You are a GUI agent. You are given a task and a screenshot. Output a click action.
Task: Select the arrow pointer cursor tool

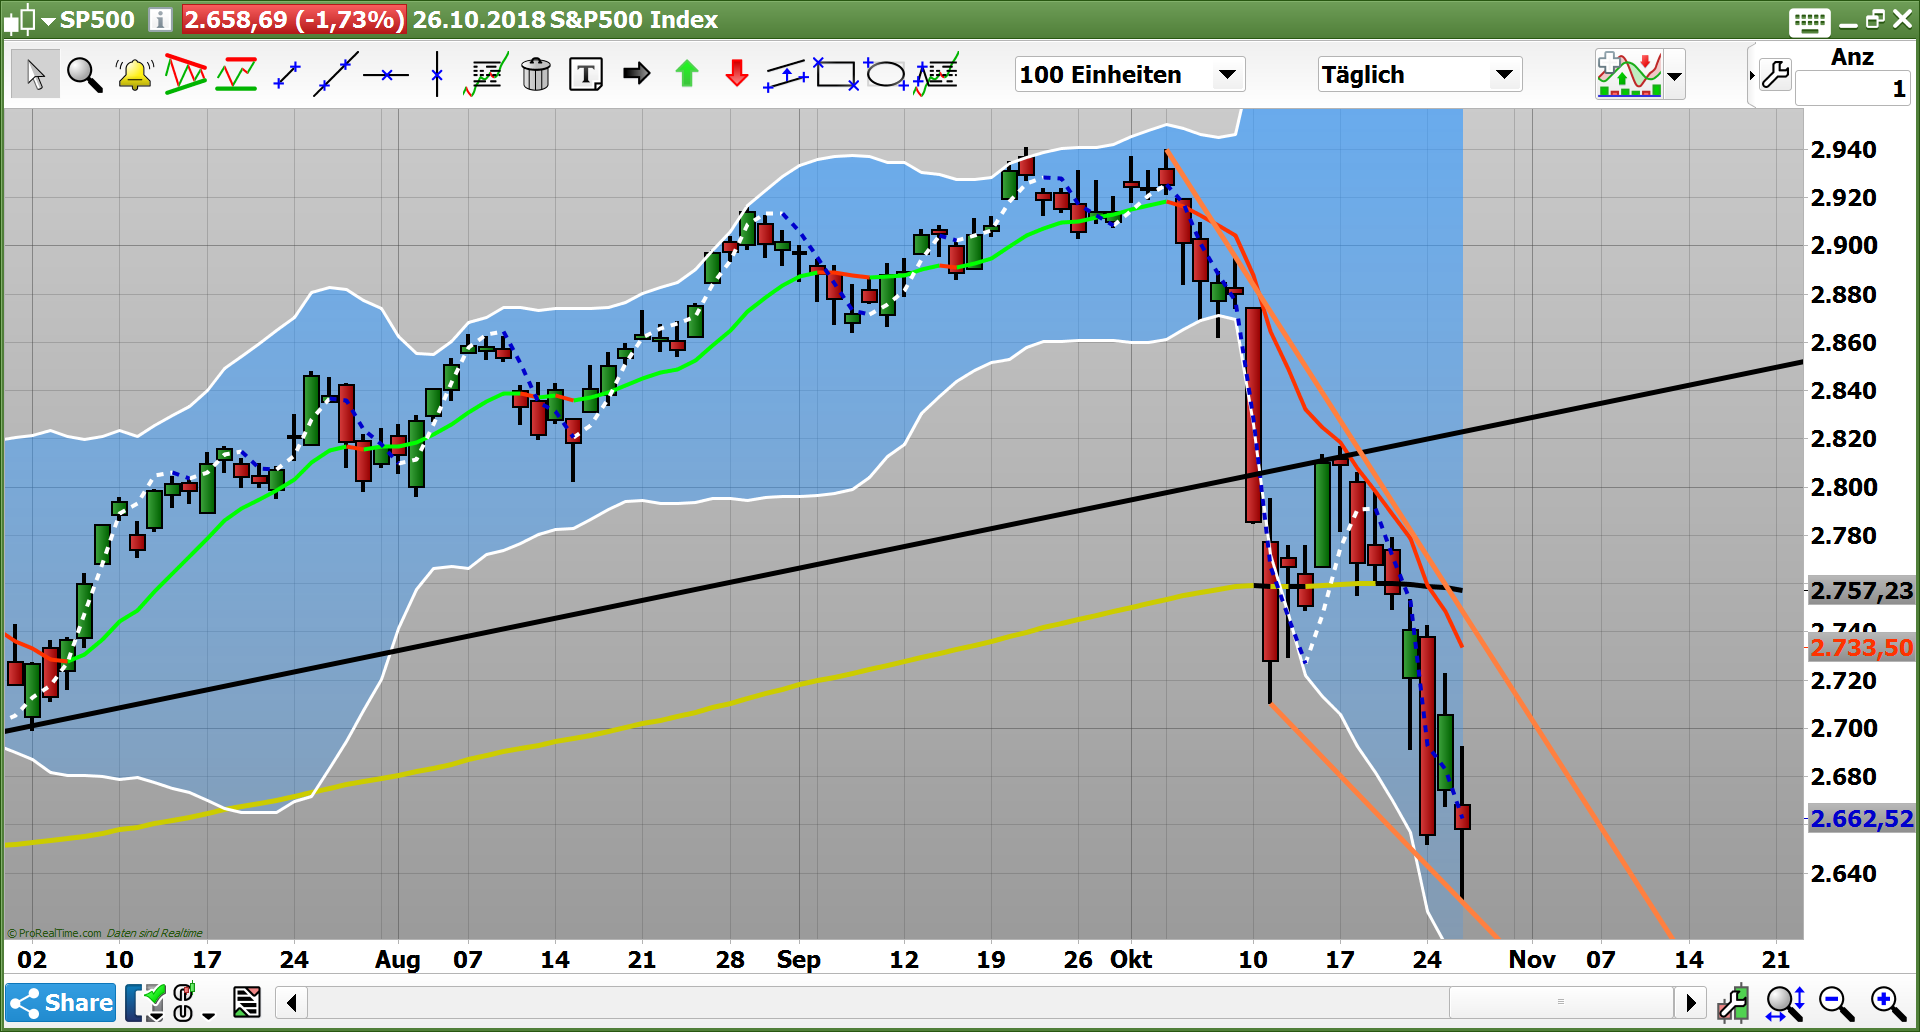[35, 74]
